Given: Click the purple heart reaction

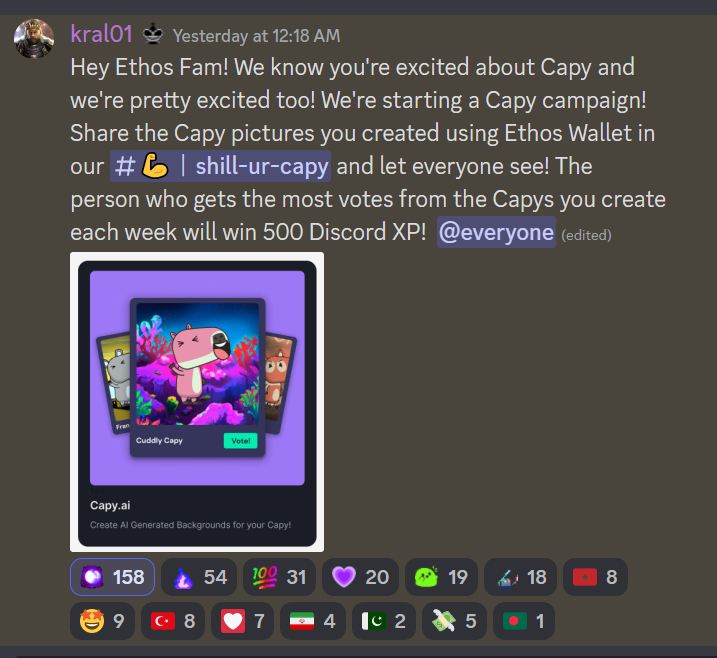Looking at the screenshot, I should point(360,577).
